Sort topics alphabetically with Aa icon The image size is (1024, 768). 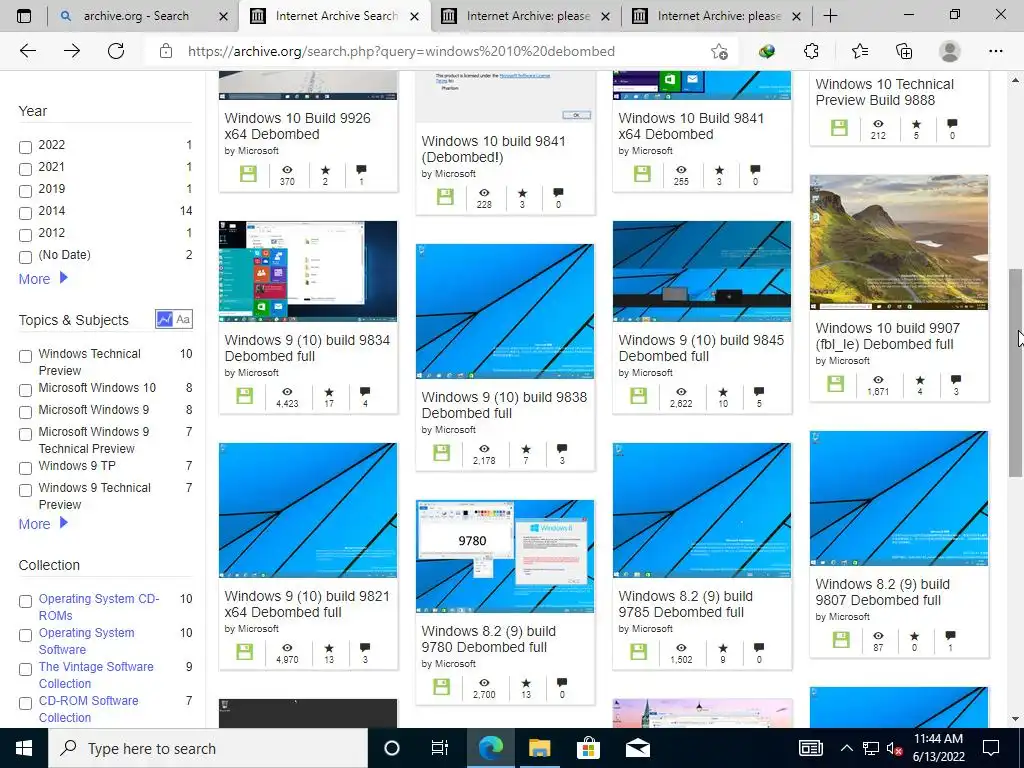click(183, 319)
